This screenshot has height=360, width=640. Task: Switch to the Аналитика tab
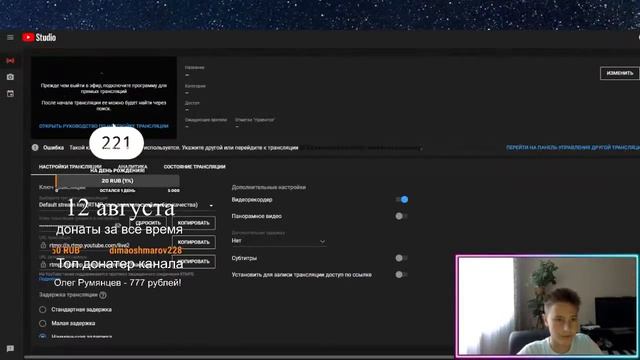(132, 167)
